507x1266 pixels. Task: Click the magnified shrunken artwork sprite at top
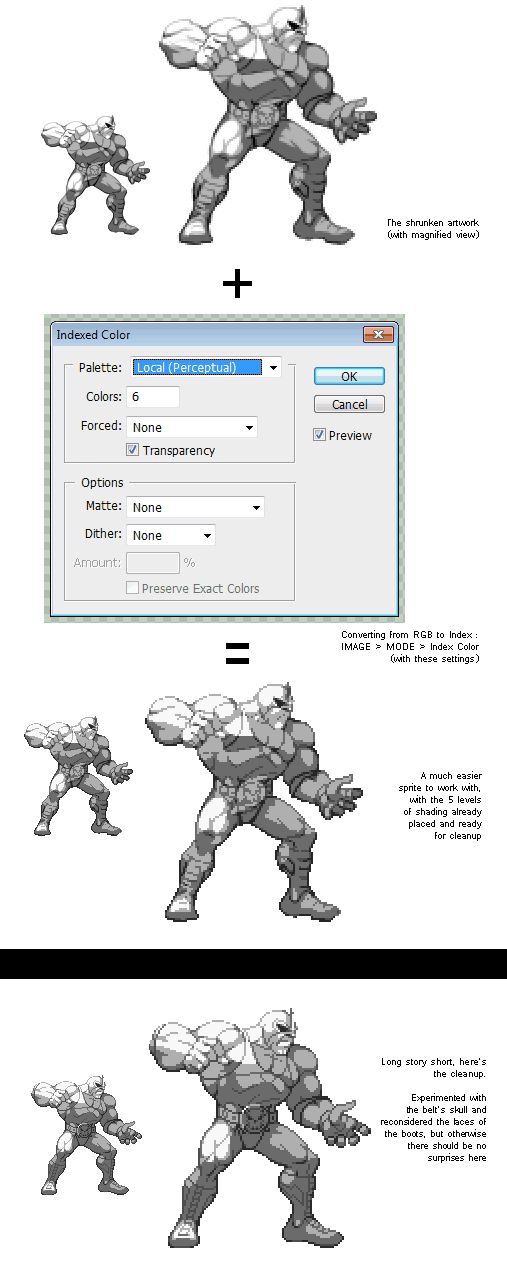[x=267, y=123]
